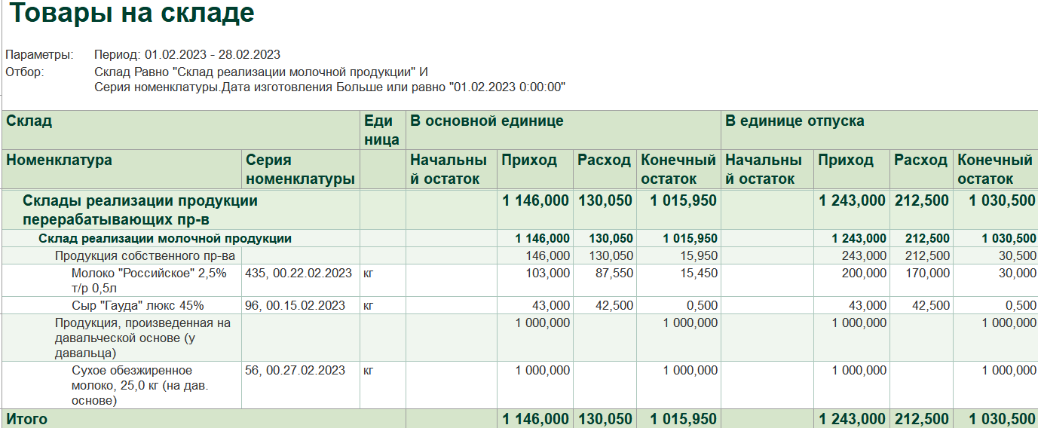Select the "В основной единице" group header
This screenshot has width=1041, height=428.
click(563, 129)
